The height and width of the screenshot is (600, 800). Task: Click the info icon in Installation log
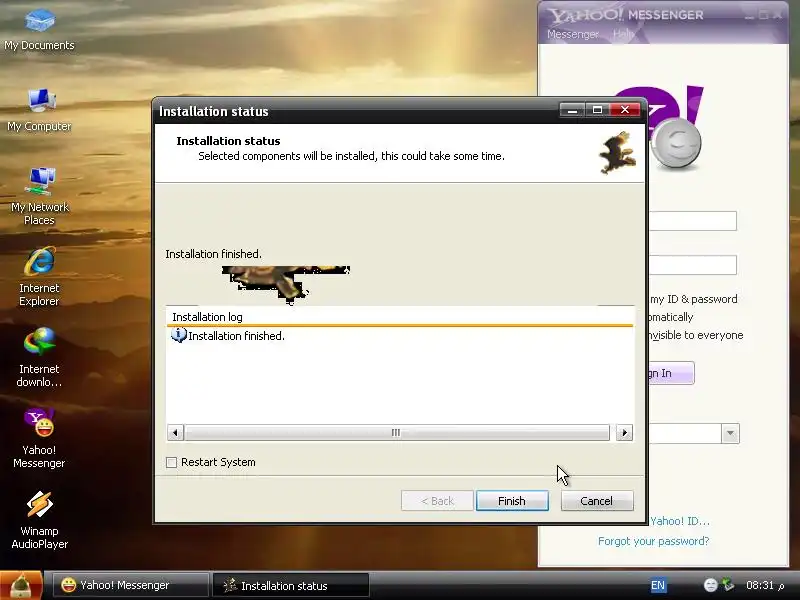(179, 335)
